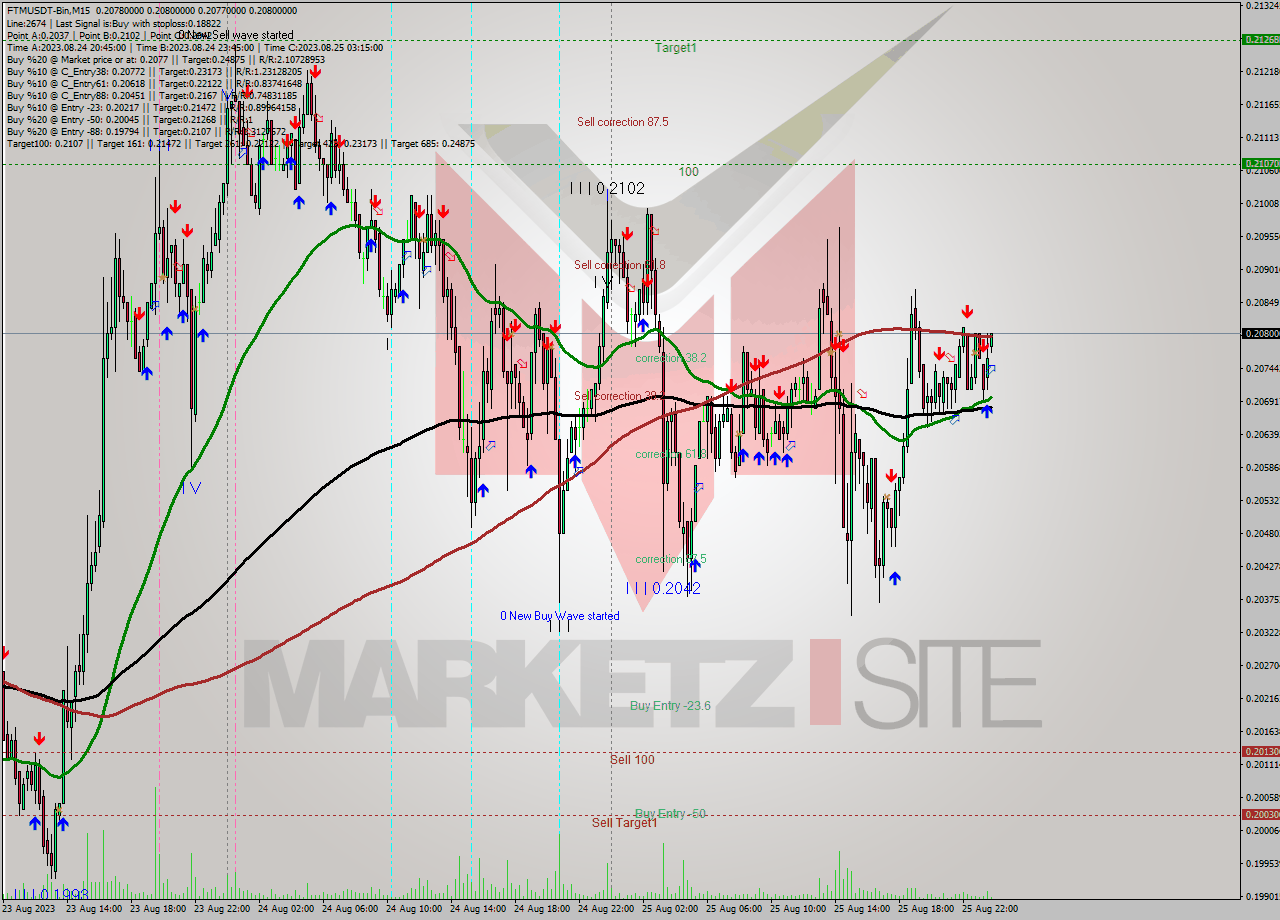Image resolution: width=1280 pixels, height=920 pixels.
Task: Click the green 'correction 87.5' label
Action: pos(671,559)
